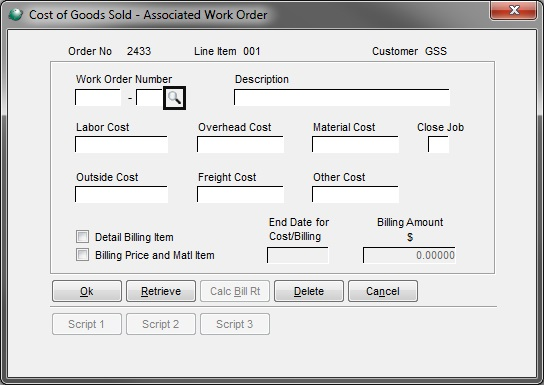The width and height of the screenshot is (544, 385).
Task: Click the Calc Bill Rt button
Action: pos(235,291)
